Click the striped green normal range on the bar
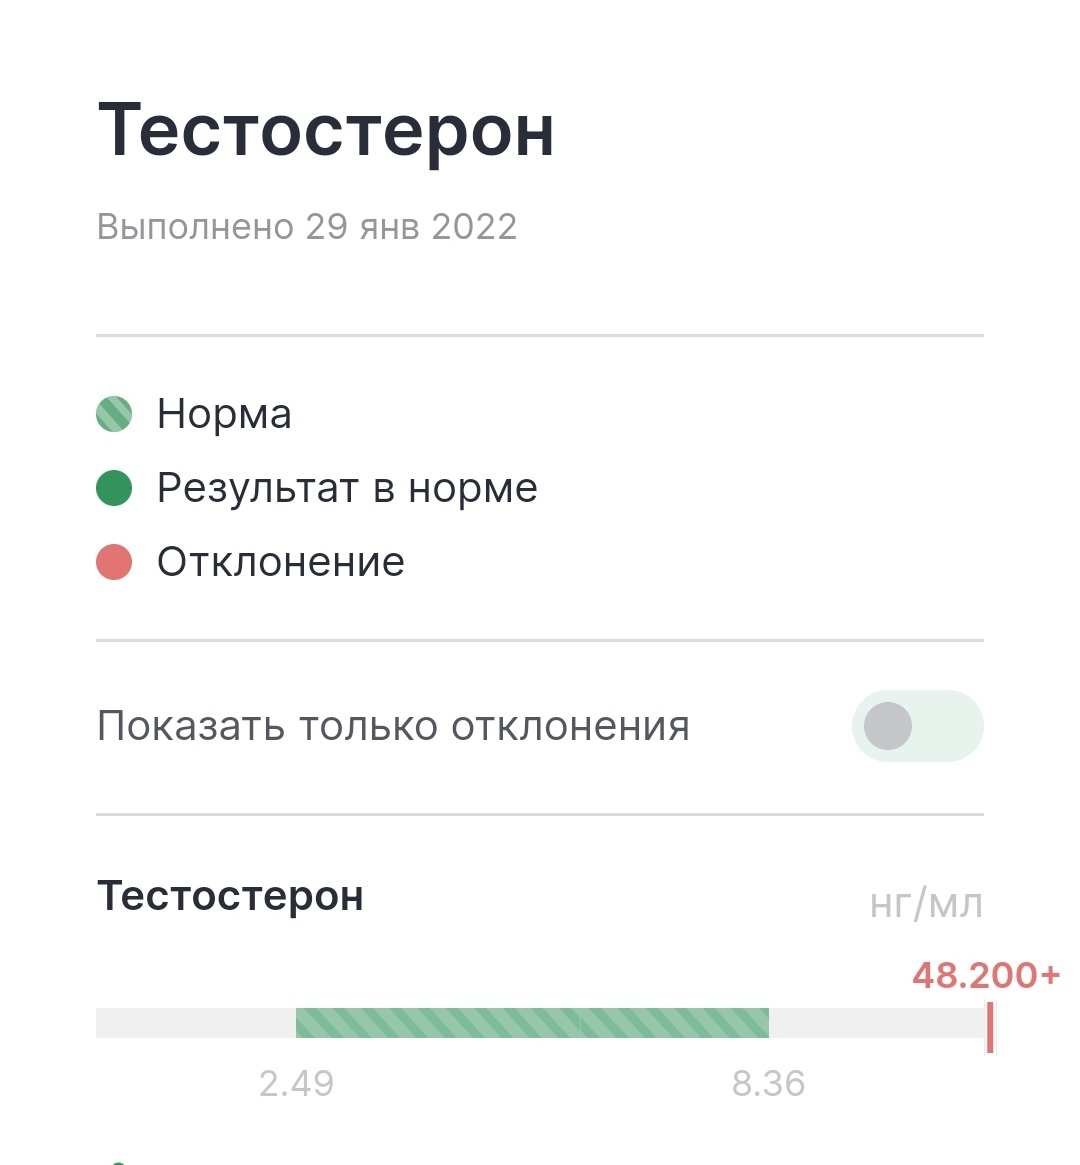The width and height of the screenshot is (1080, 1165). [x=532, y=1023]
